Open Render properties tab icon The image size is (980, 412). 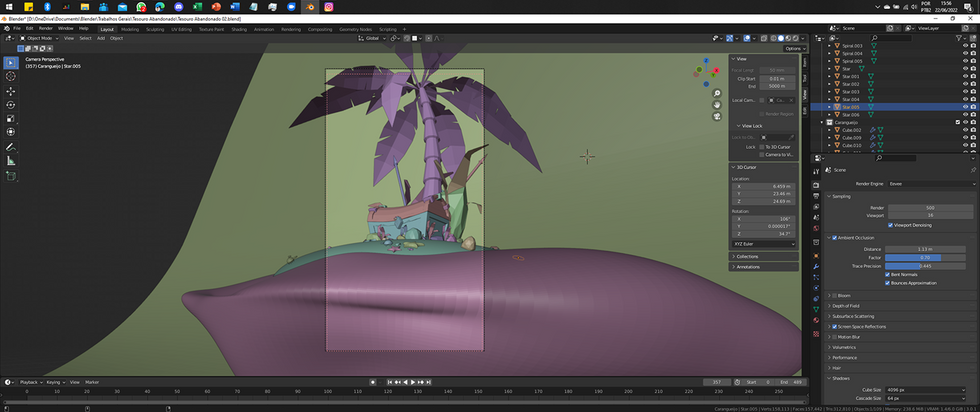point(816,185)
